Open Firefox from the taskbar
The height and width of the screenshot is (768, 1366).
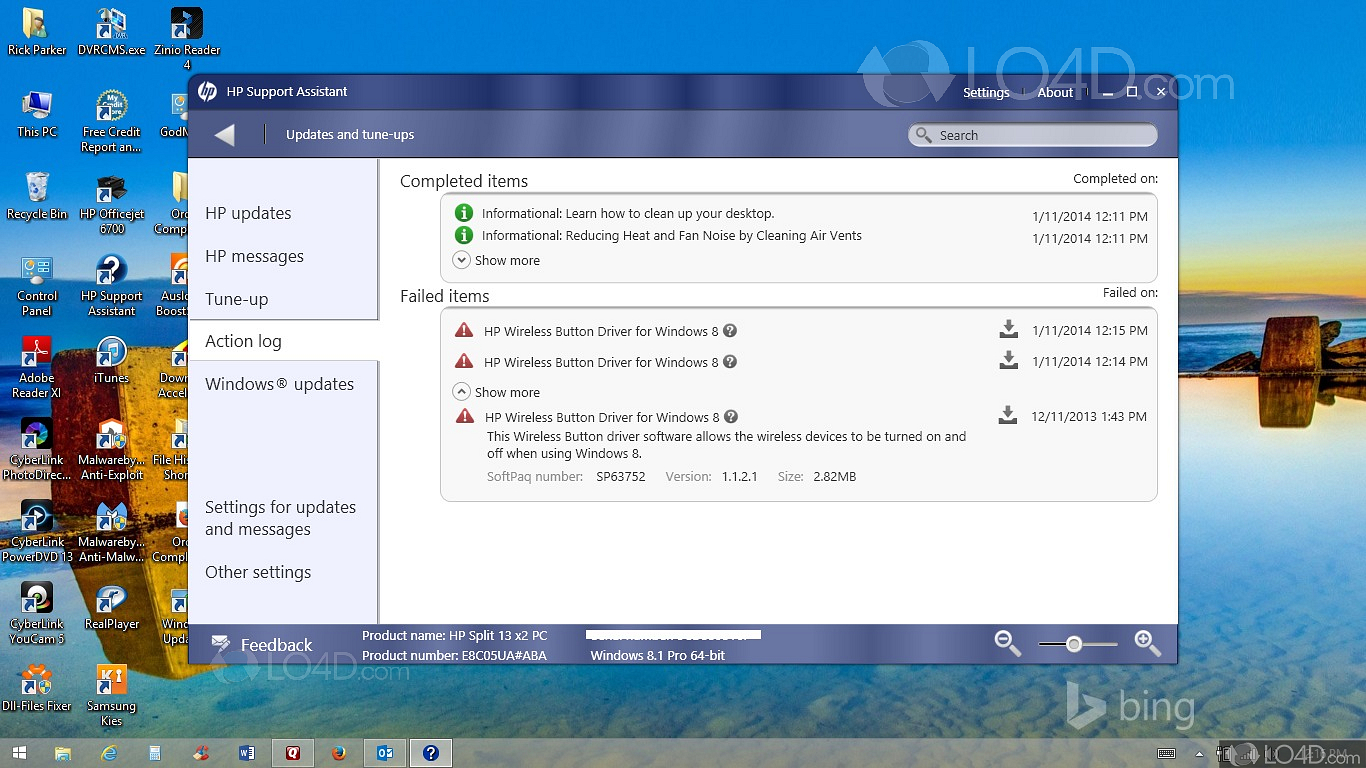pos(338,753)
